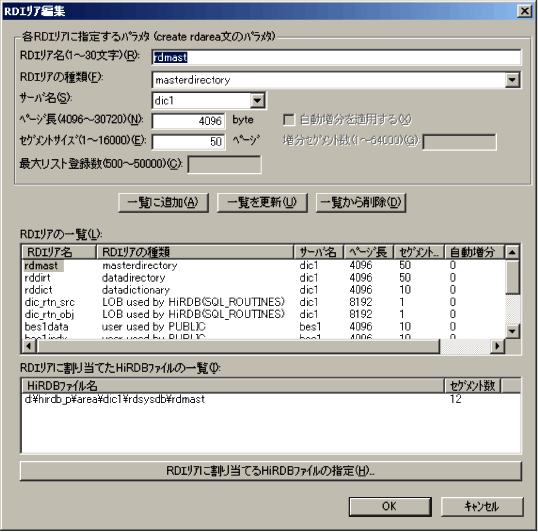Click the 最大リスト登録数 input field
Viewport: 538px width, 532px height.
pos(224,164)
